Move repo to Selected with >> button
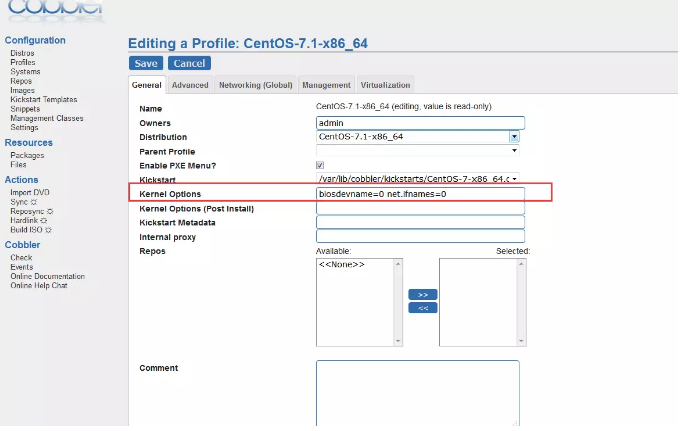This screenshot has height=431, width=681. [x=423, y=295]
